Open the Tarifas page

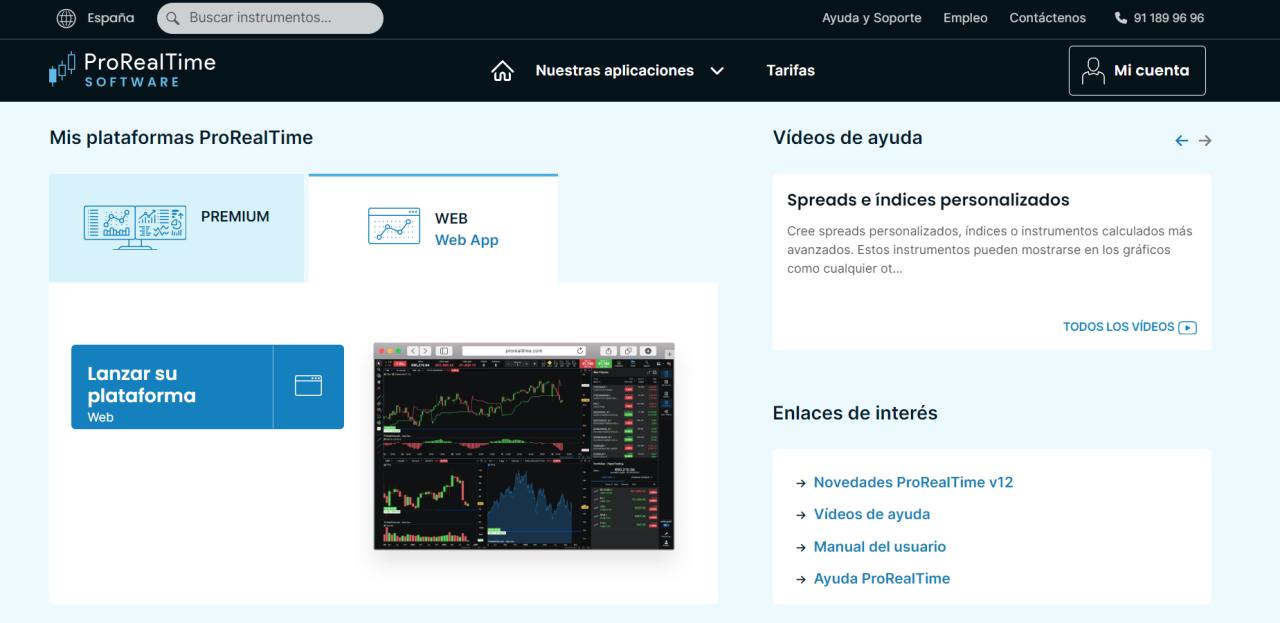click(790, 70)
